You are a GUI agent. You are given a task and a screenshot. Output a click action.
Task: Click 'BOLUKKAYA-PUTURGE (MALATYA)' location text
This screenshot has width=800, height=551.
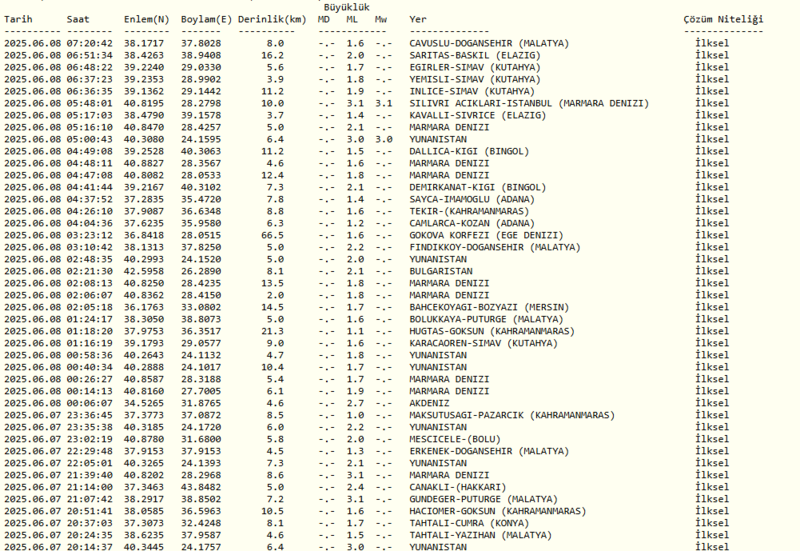486,319
